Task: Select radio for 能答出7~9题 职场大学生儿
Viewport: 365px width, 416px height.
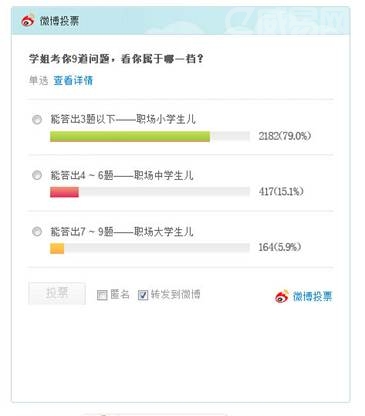Action: (37, 231)
